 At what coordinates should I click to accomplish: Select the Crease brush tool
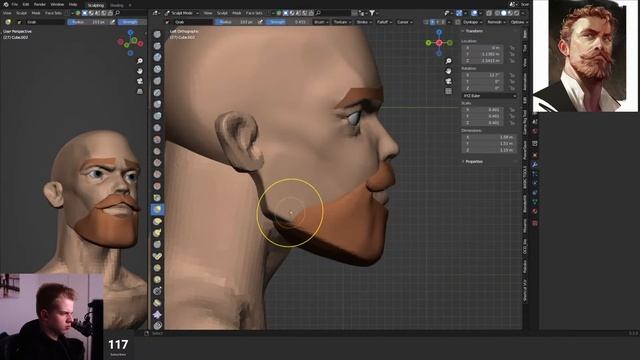click(157, 128)
